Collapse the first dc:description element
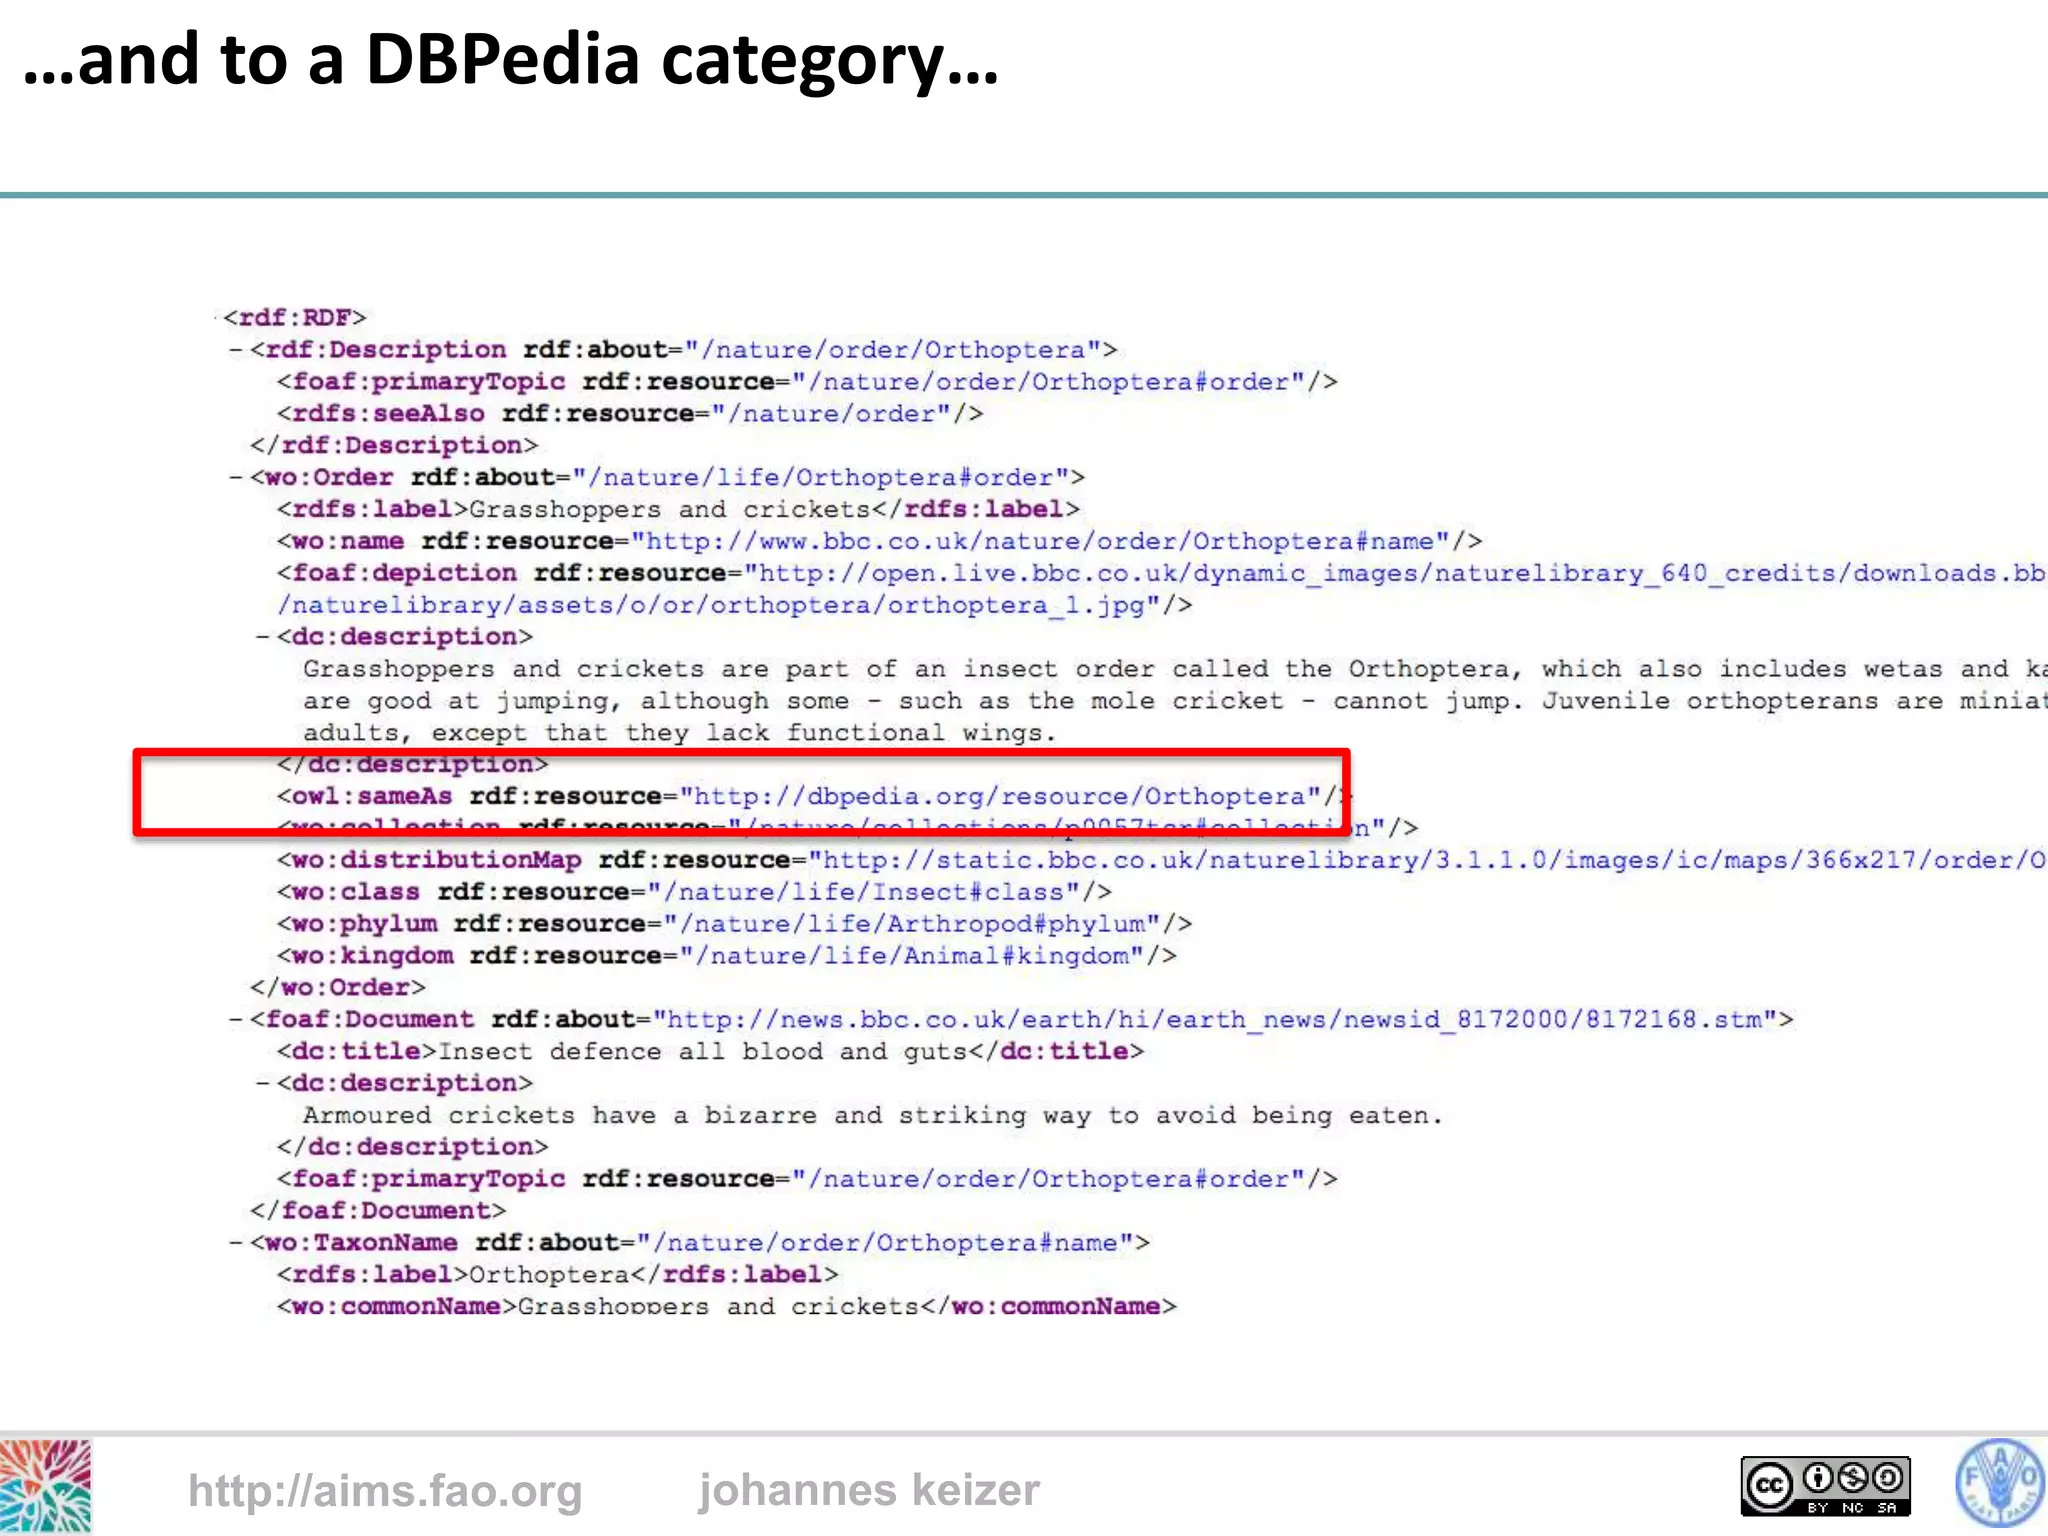Viewport: 2048px width, 1536px height. [x=263, y=637]
